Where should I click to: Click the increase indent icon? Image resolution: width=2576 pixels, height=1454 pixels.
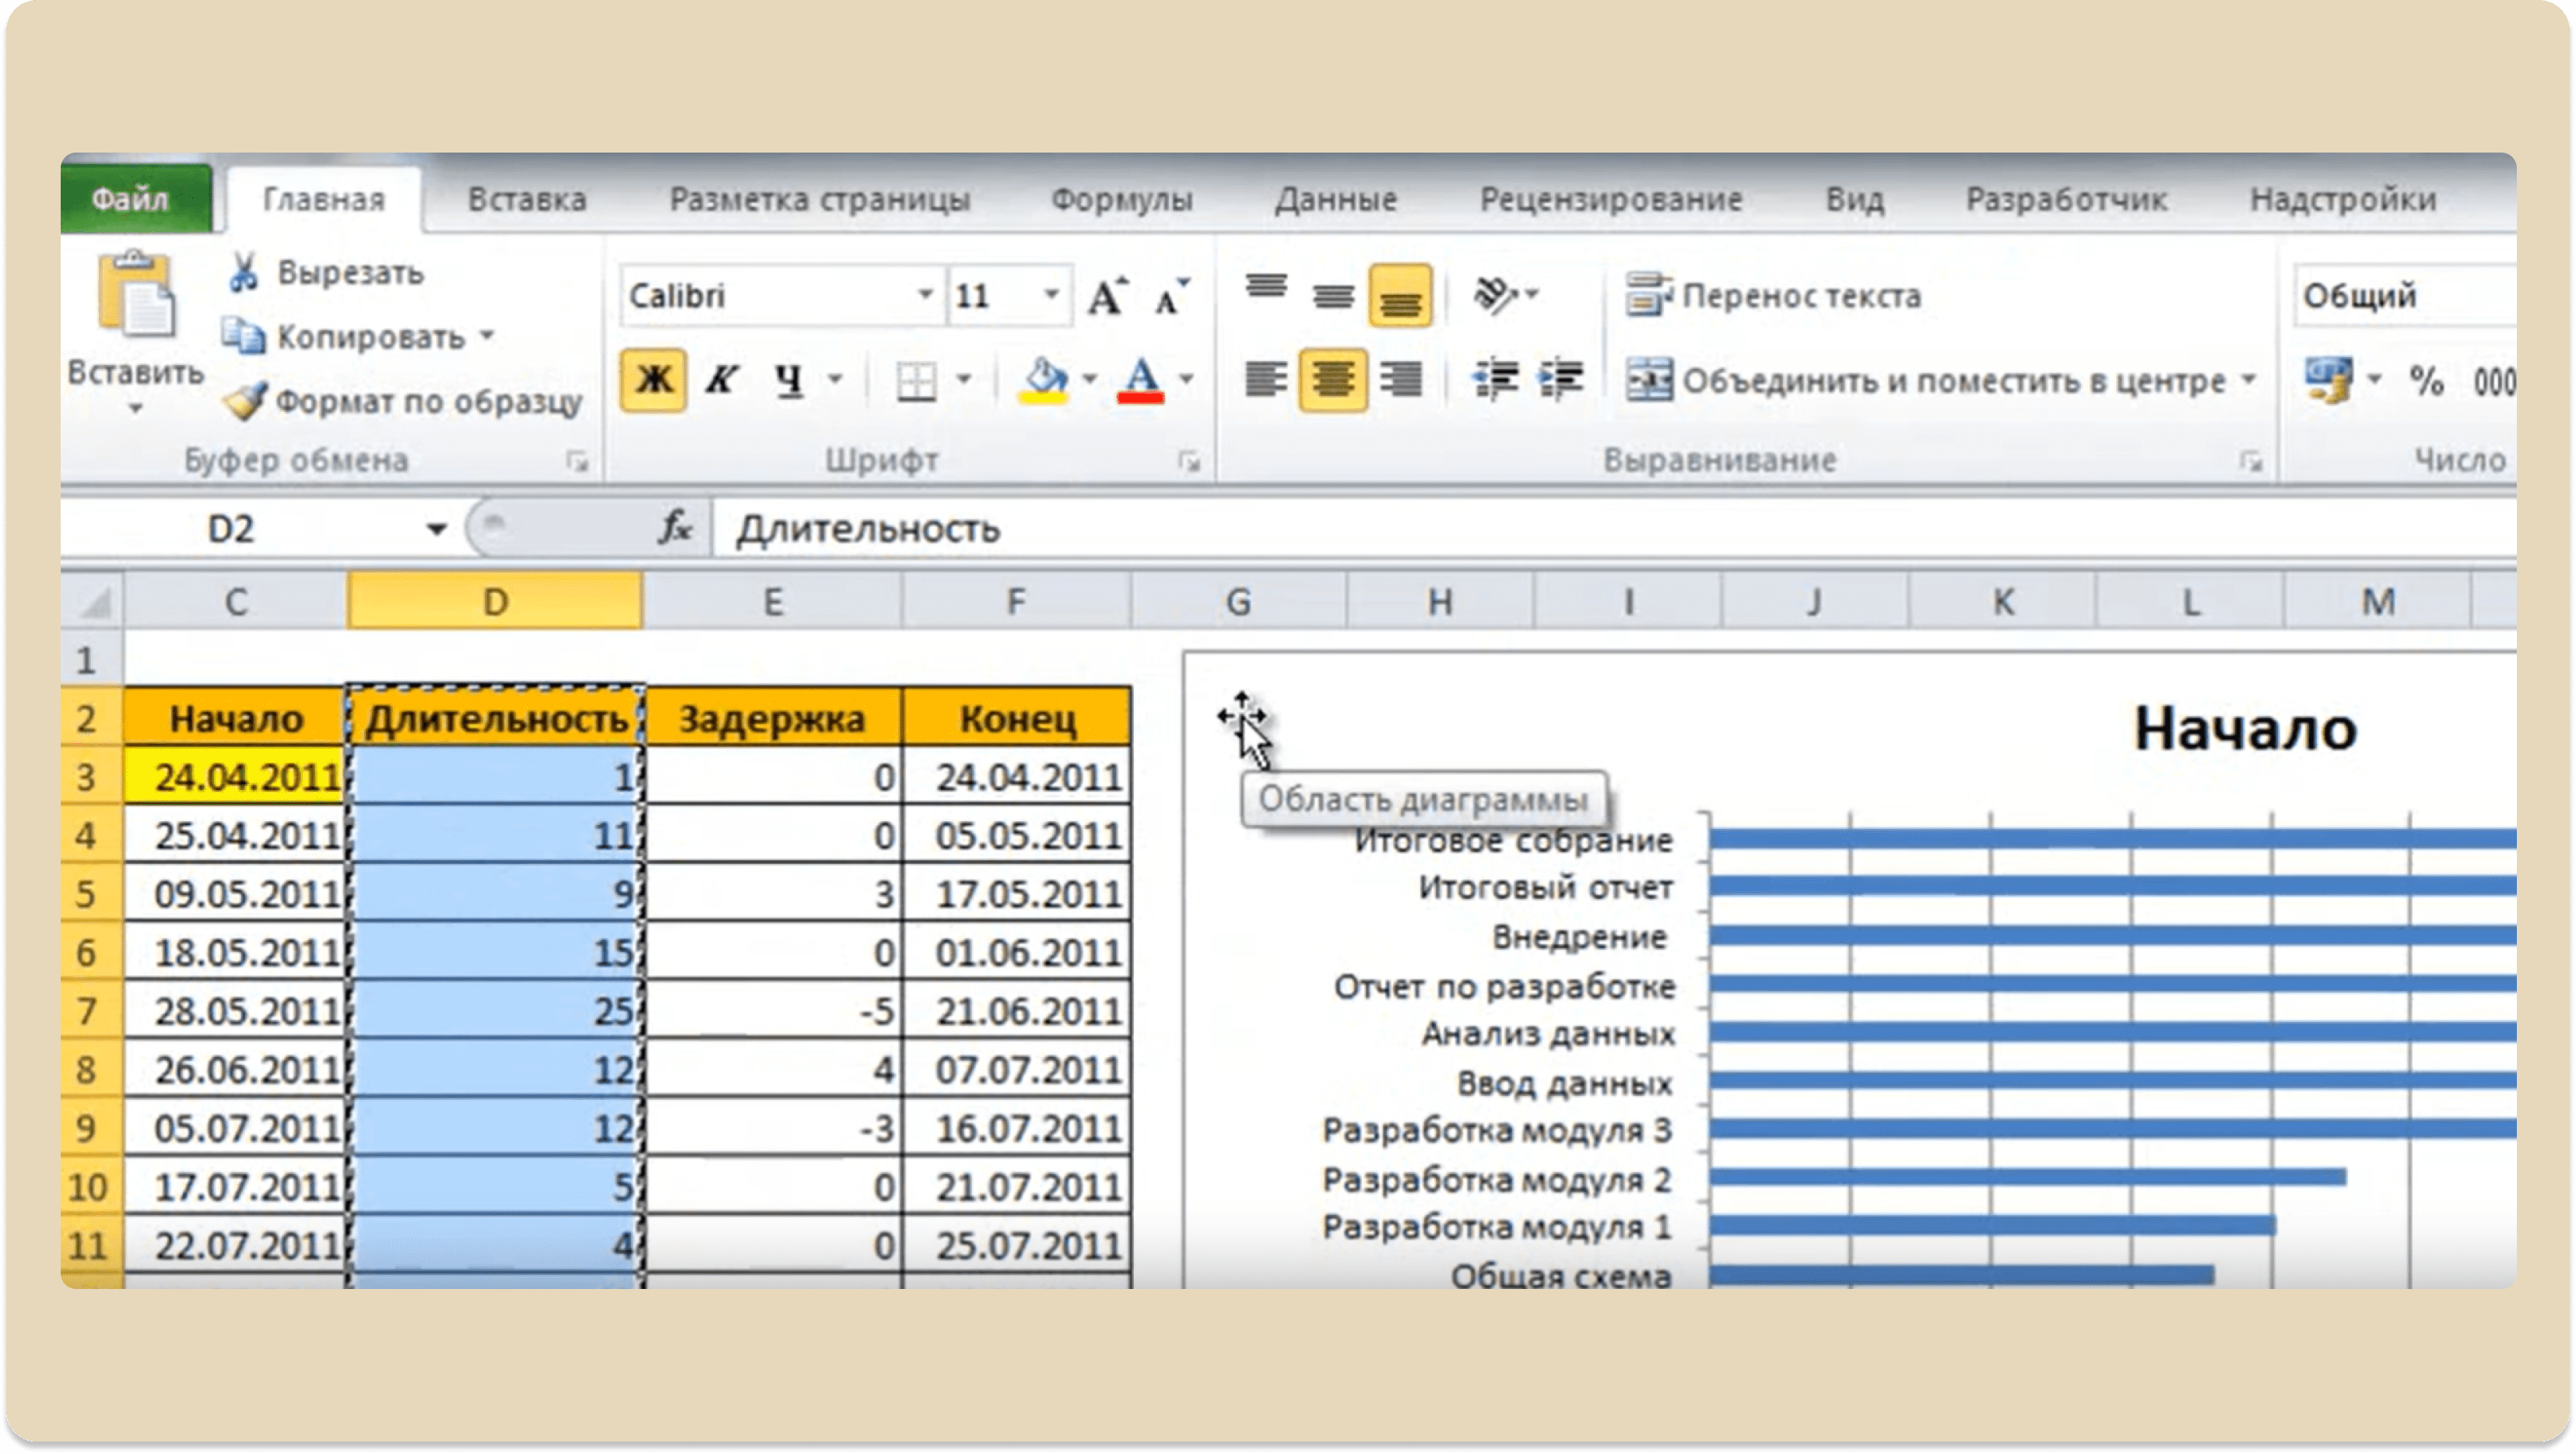coord(1562,379)
